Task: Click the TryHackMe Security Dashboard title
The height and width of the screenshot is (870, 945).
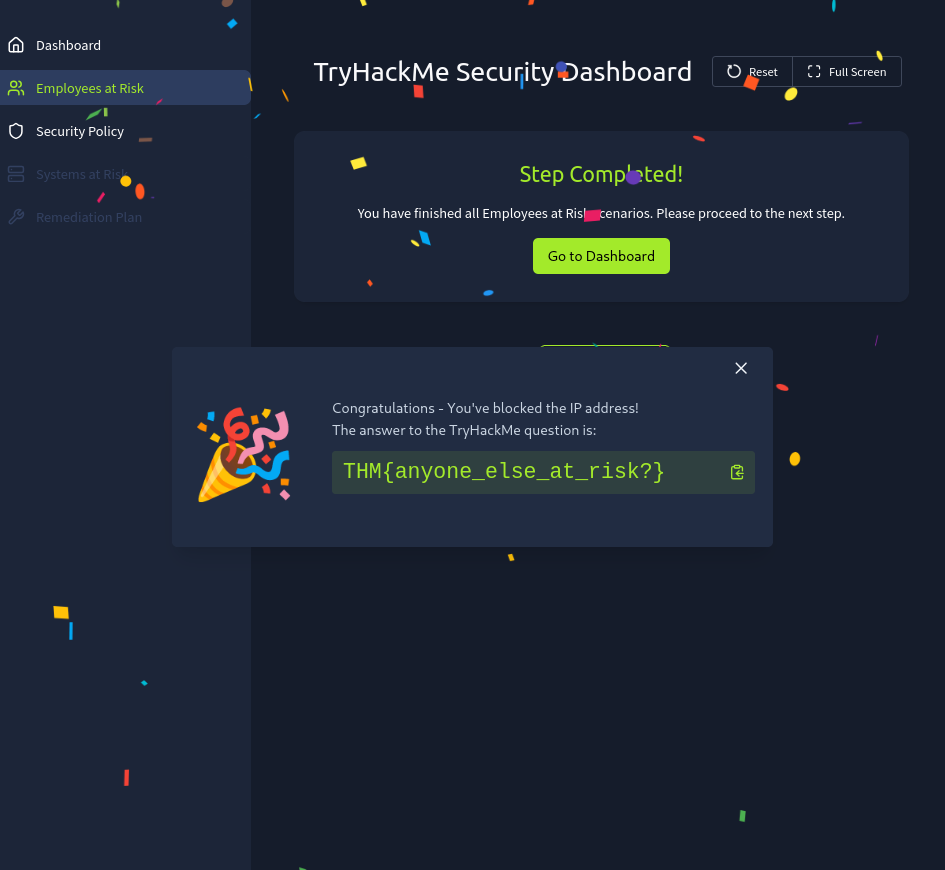Action: point(503,72)
